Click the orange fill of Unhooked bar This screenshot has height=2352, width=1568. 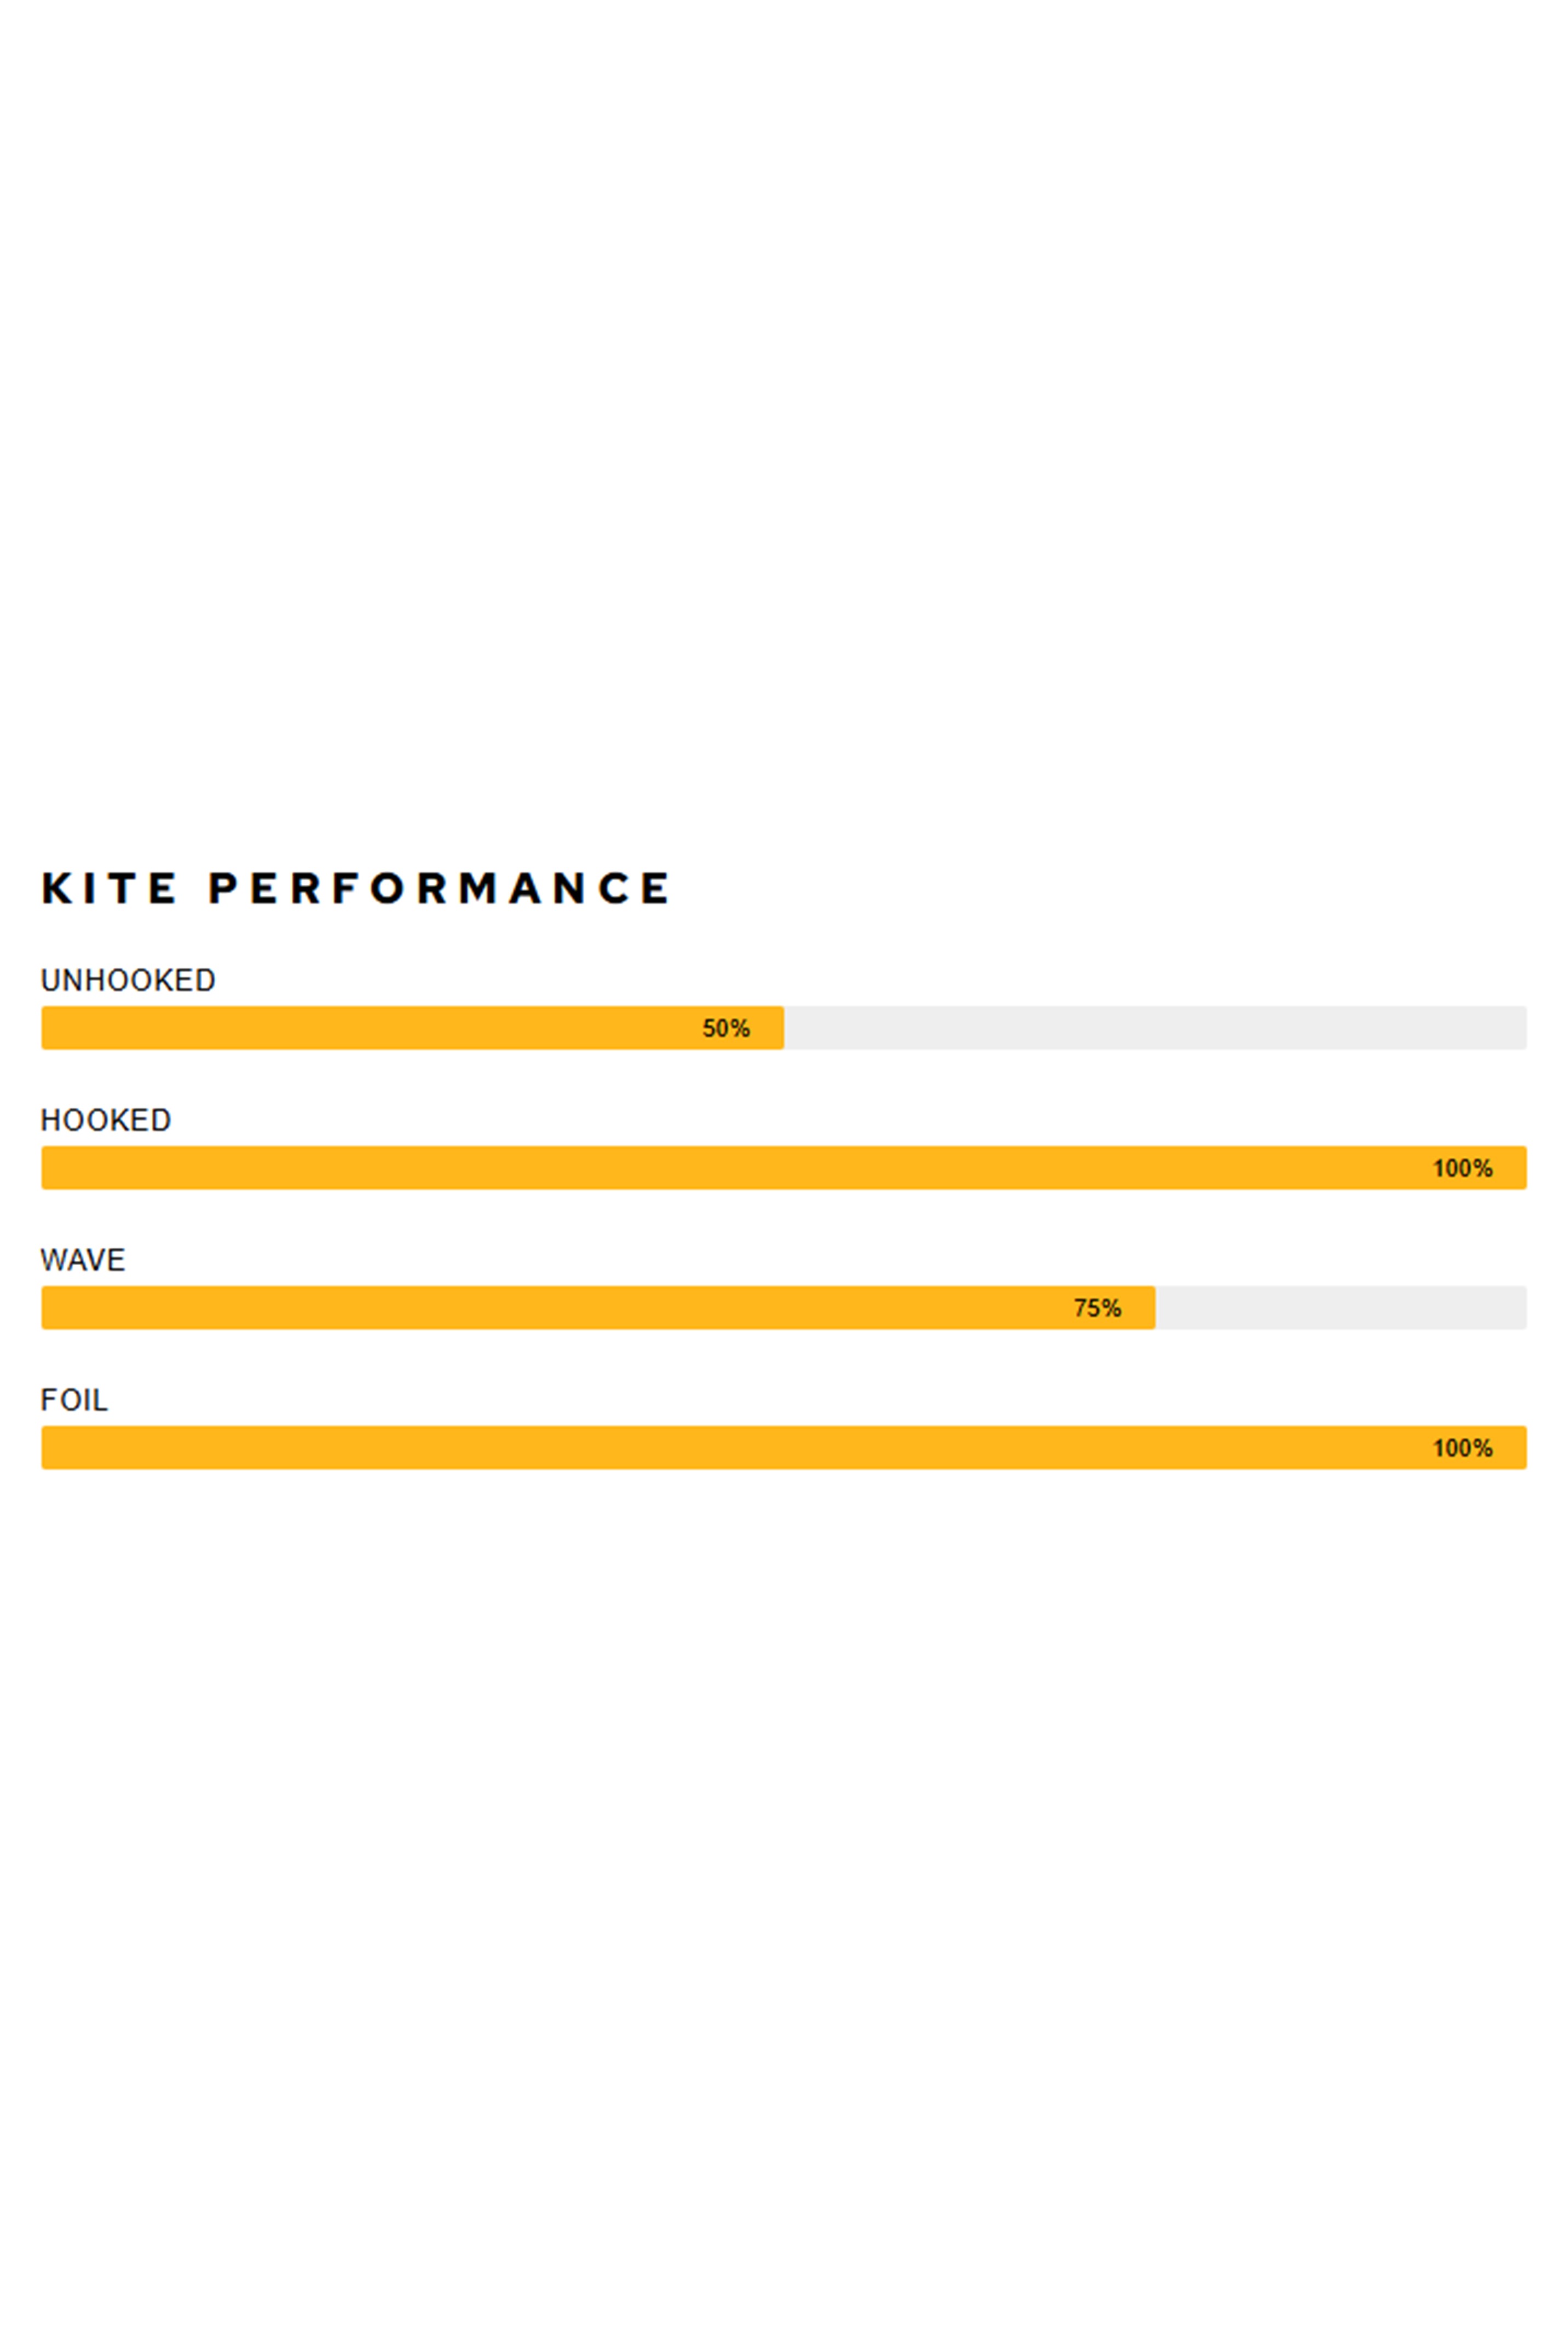point(370,1028)
